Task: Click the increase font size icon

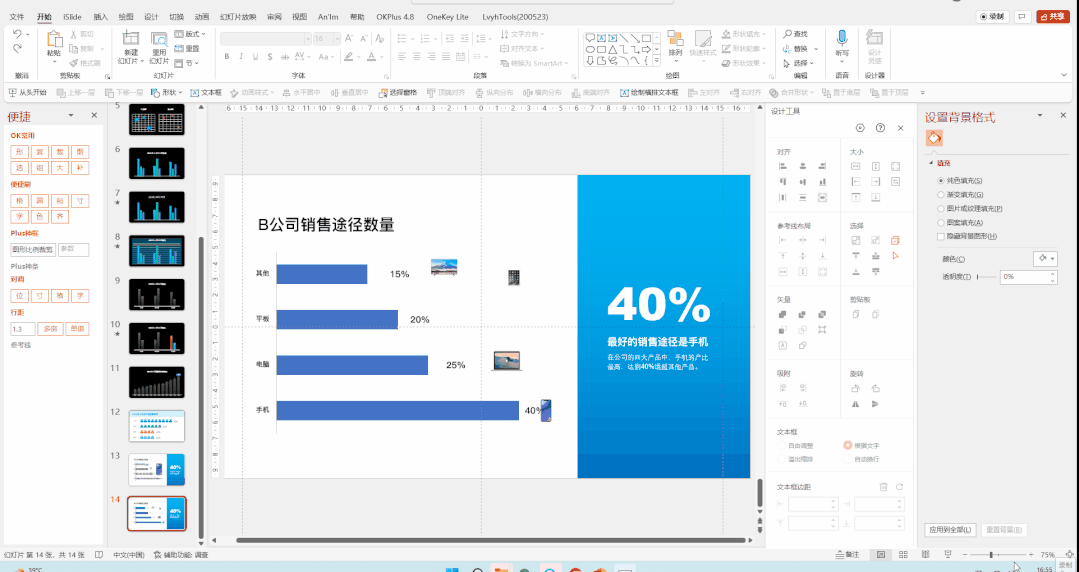Action: click(348, 39)
